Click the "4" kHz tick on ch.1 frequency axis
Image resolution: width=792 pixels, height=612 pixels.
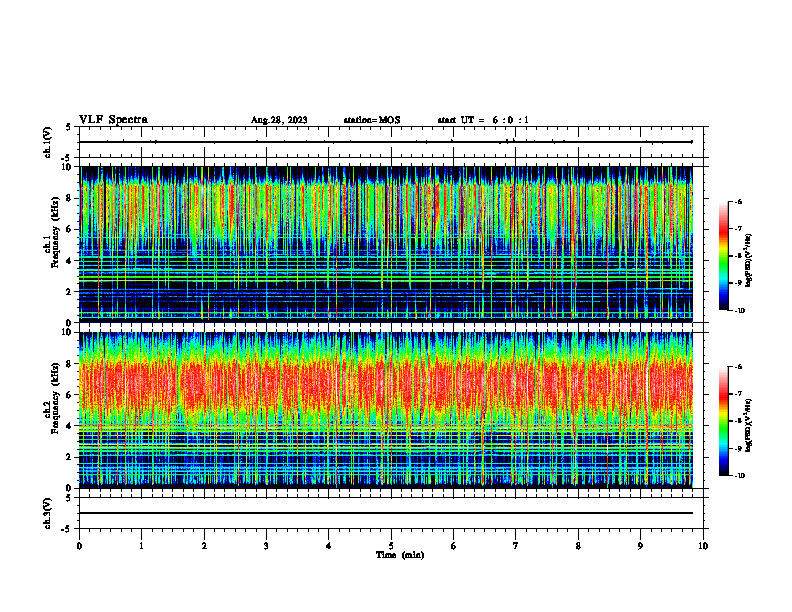pyautogui.click(x=70, y=261)
